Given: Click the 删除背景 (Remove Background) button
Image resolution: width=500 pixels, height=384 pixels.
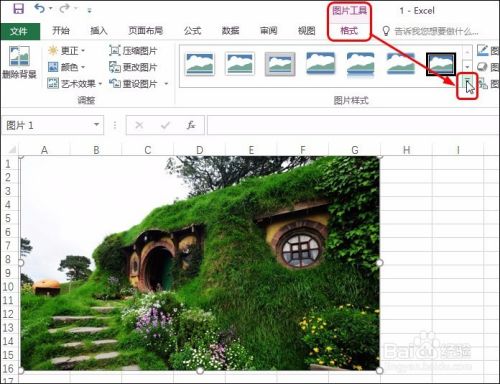Looking at the screenshot, I should [19, 62].
